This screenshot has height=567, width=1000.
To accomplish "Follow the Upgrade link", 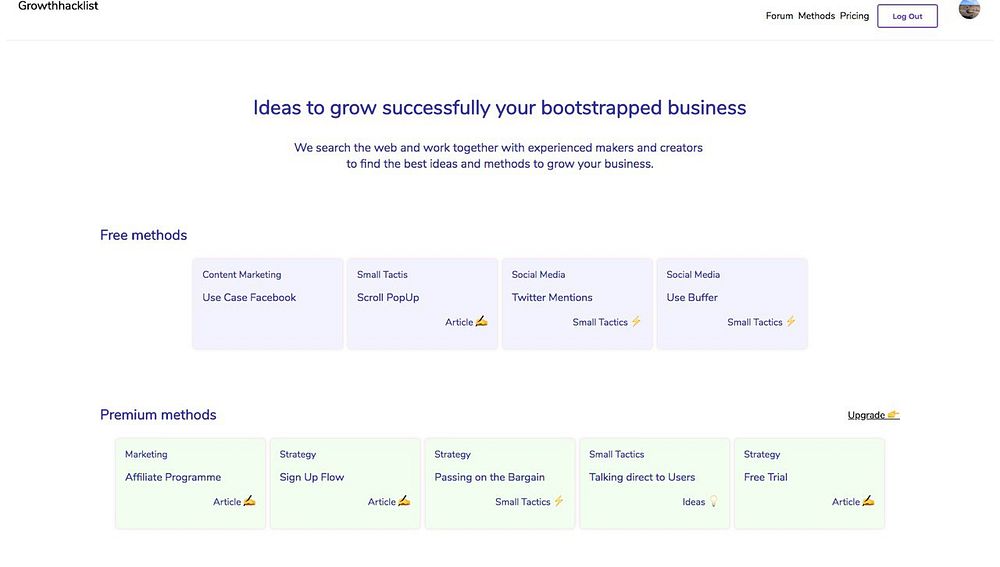I will point(866,415).
